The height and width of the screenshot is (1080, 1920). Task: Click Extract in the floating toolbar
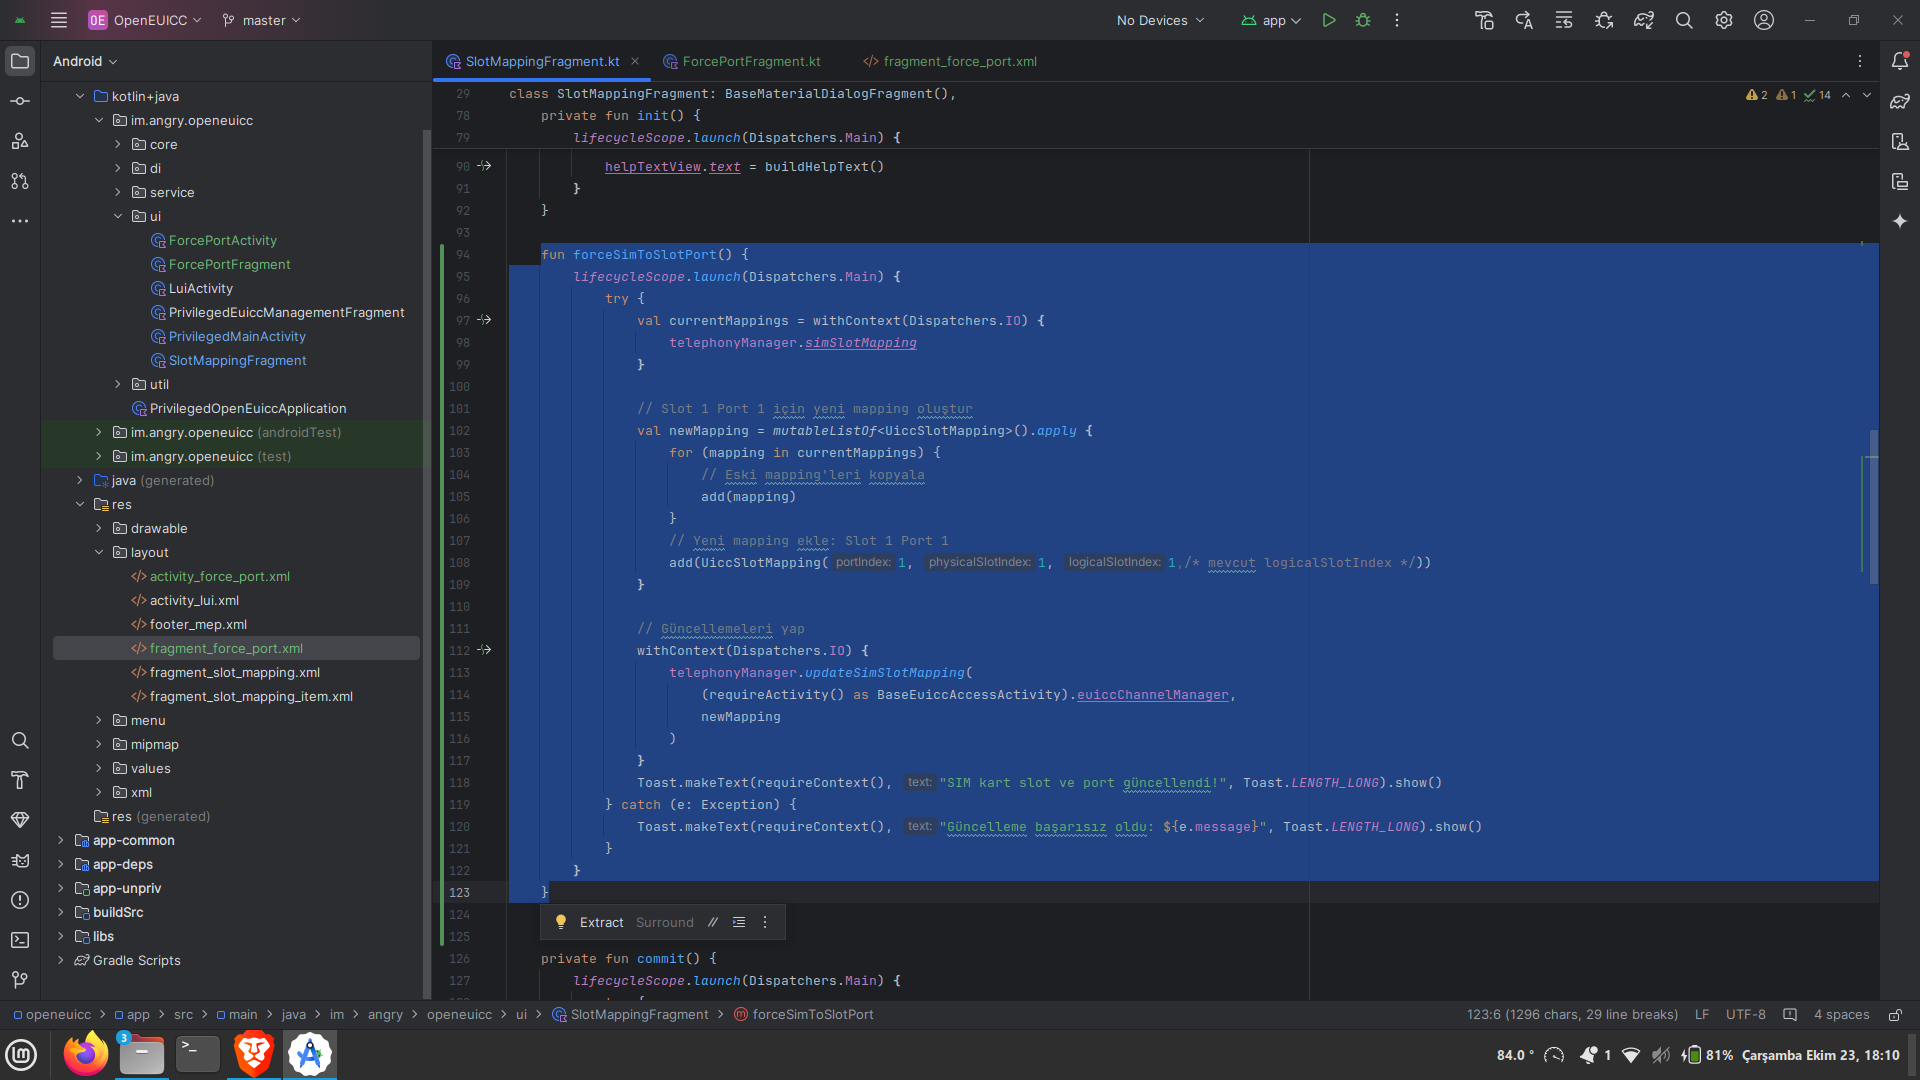601,922
